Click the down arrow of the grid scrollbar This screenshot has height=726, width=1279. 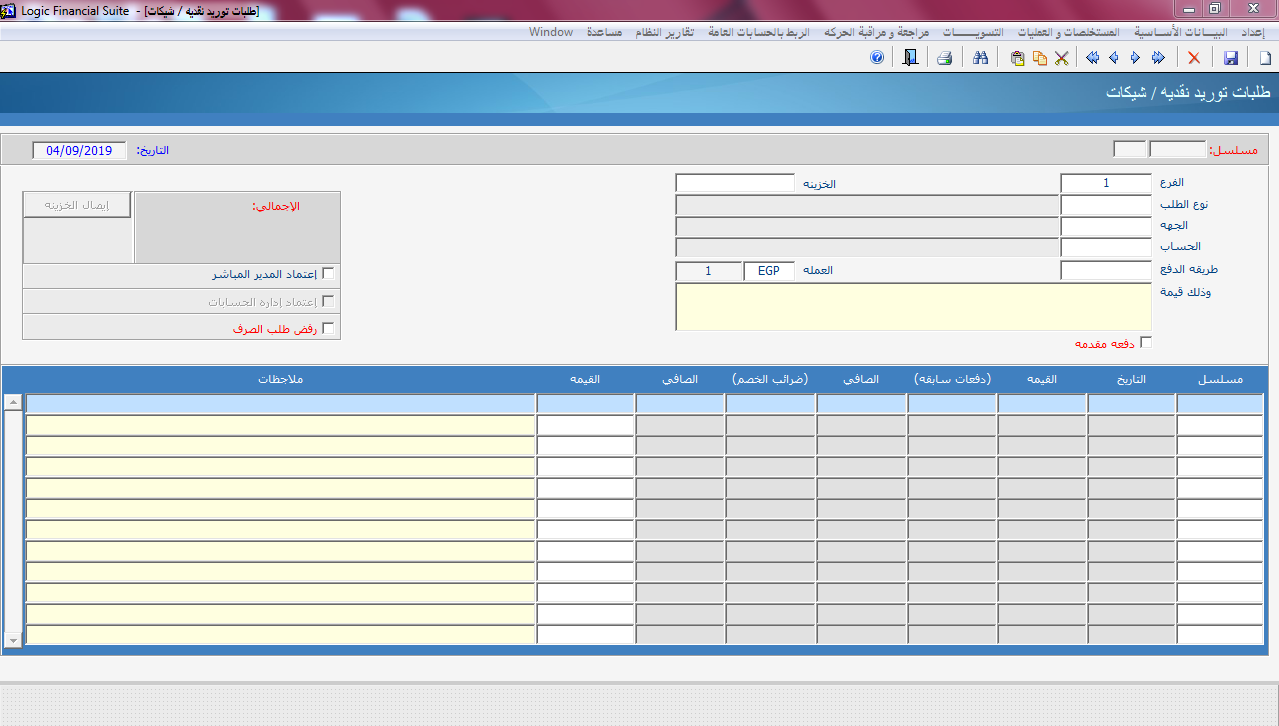point(13,639)
